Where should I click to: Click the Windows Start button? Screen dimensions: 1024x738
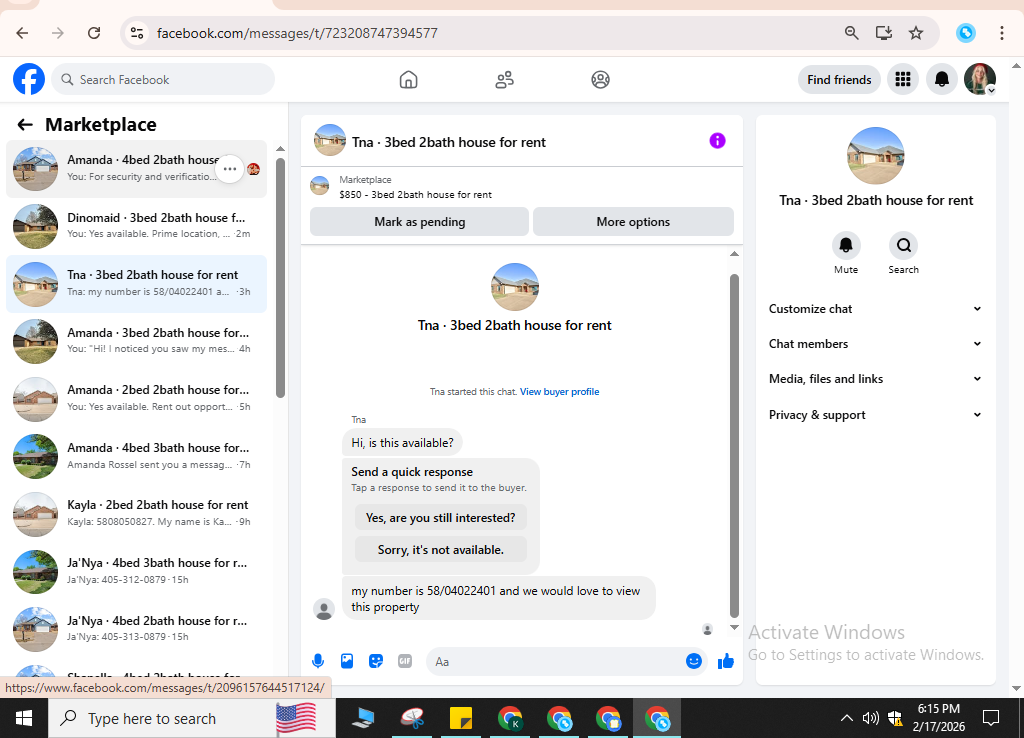pos(24,718)
